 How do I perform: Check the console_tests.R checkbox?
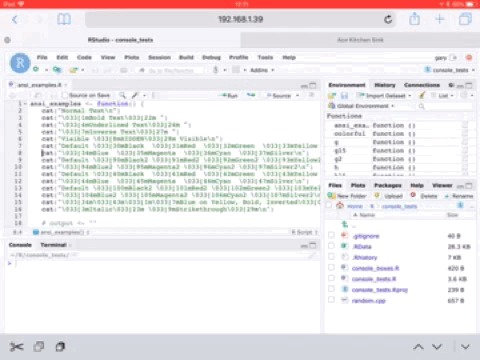[x=331, y=278]
